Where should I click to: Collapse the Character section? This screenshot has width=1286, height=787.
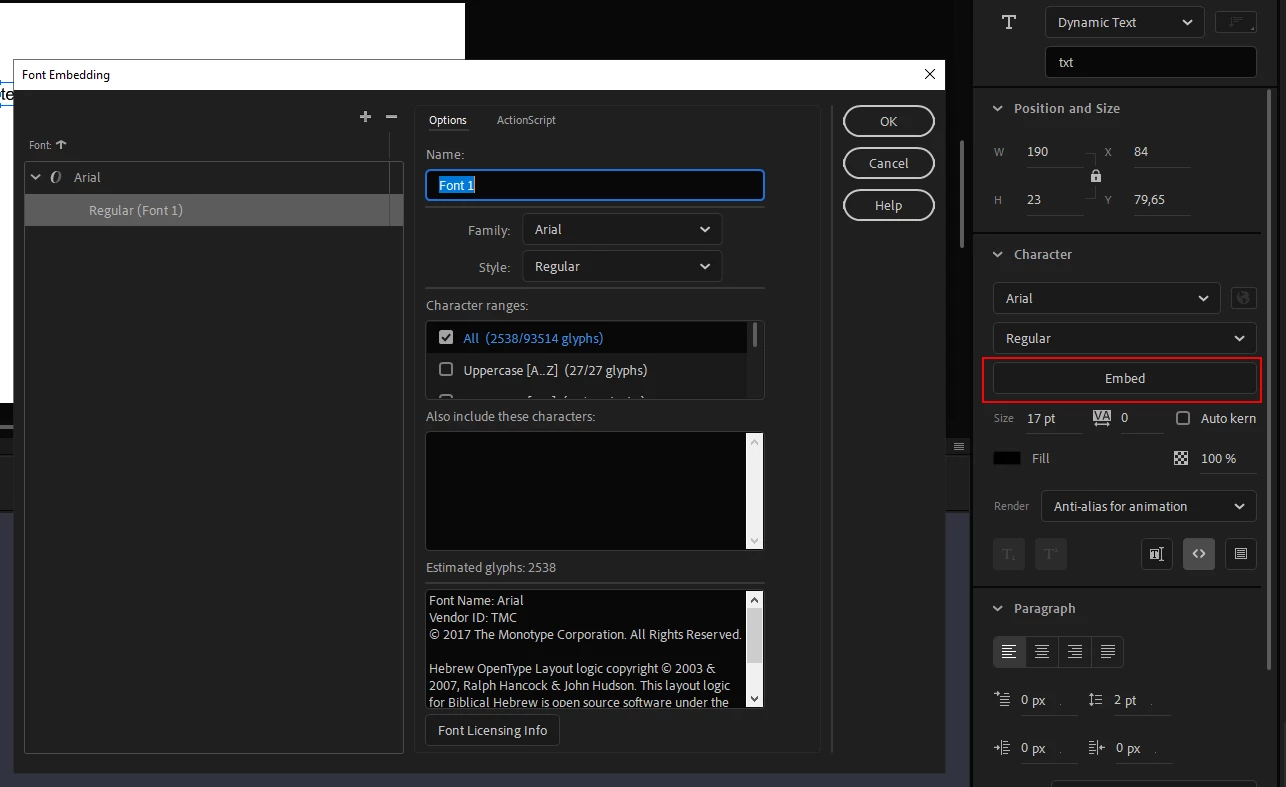(997, 254)
